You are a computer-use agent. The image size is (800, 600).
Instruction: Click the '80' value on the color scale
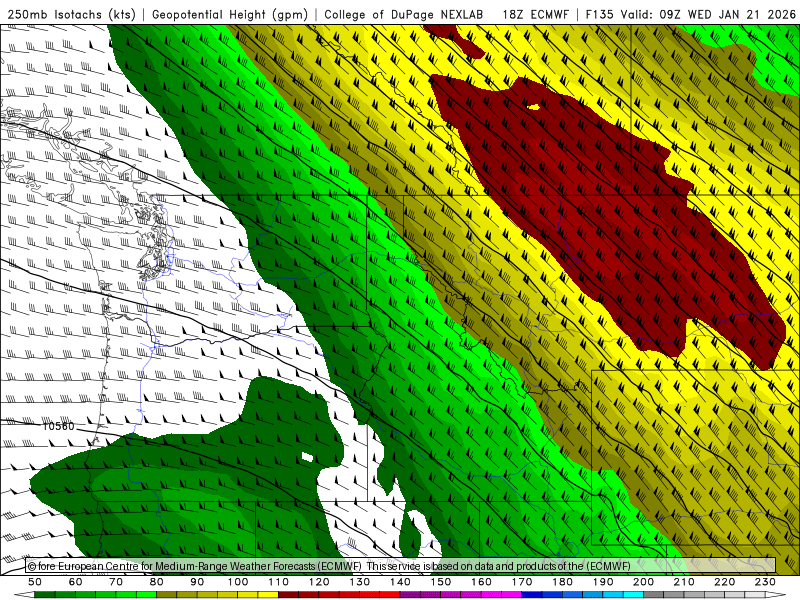[x=156, y=582]
